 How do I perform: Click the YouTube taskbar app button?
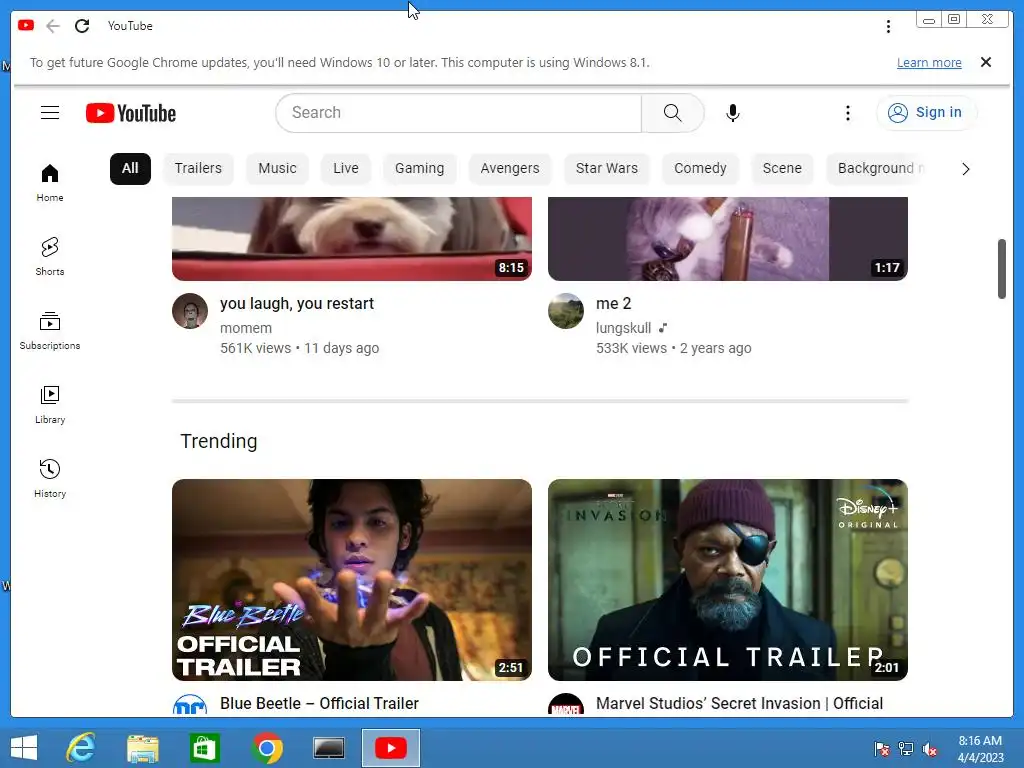click(x=391, y=748)
